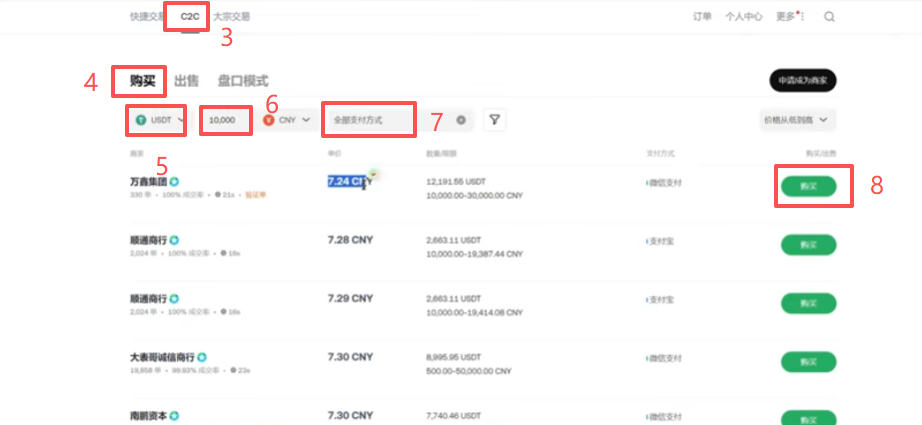922x425 pixels.
Task: Open the 盘口模式 tab
Action: pos(243,81)
